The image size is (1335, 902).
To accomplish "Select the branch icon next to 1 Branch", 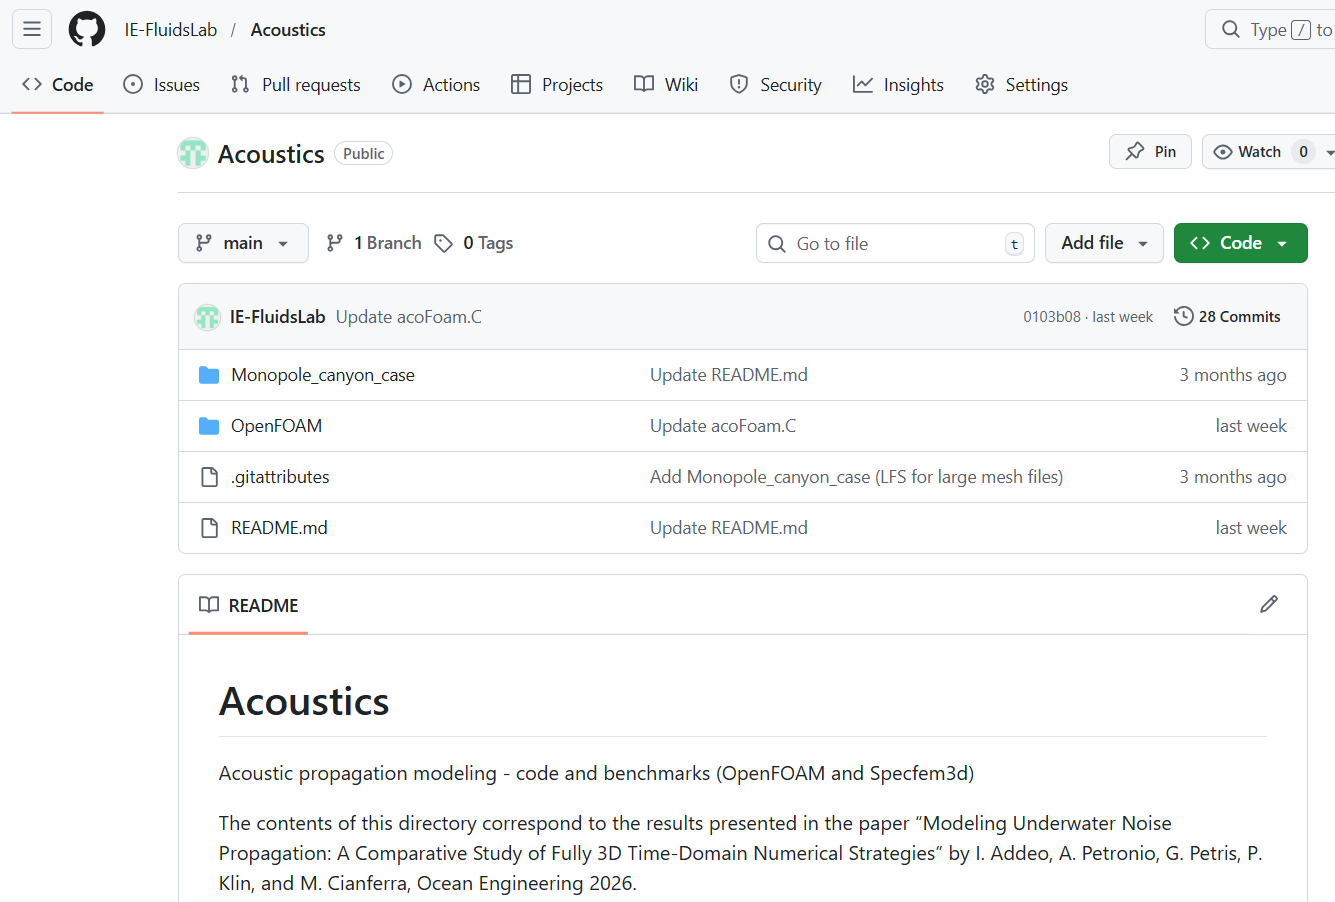I will coord(334,242).
